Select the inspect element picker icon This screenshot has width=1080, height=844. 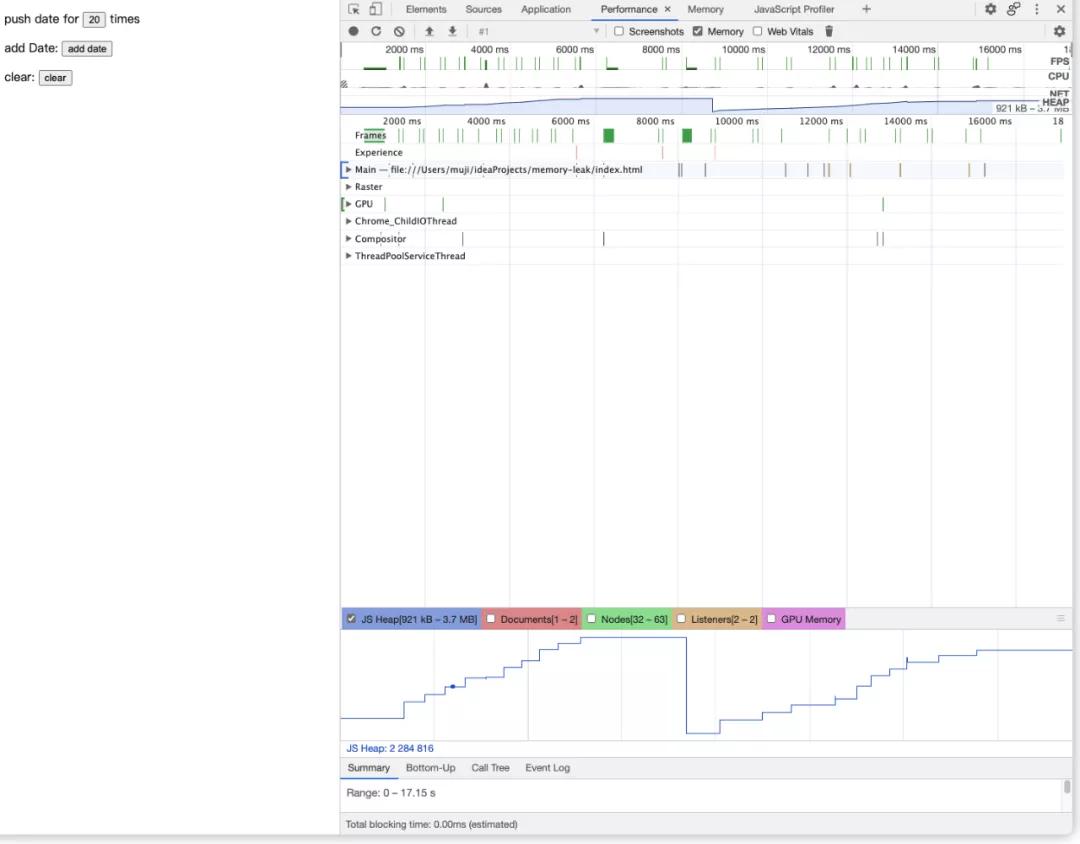pos(354,9)
